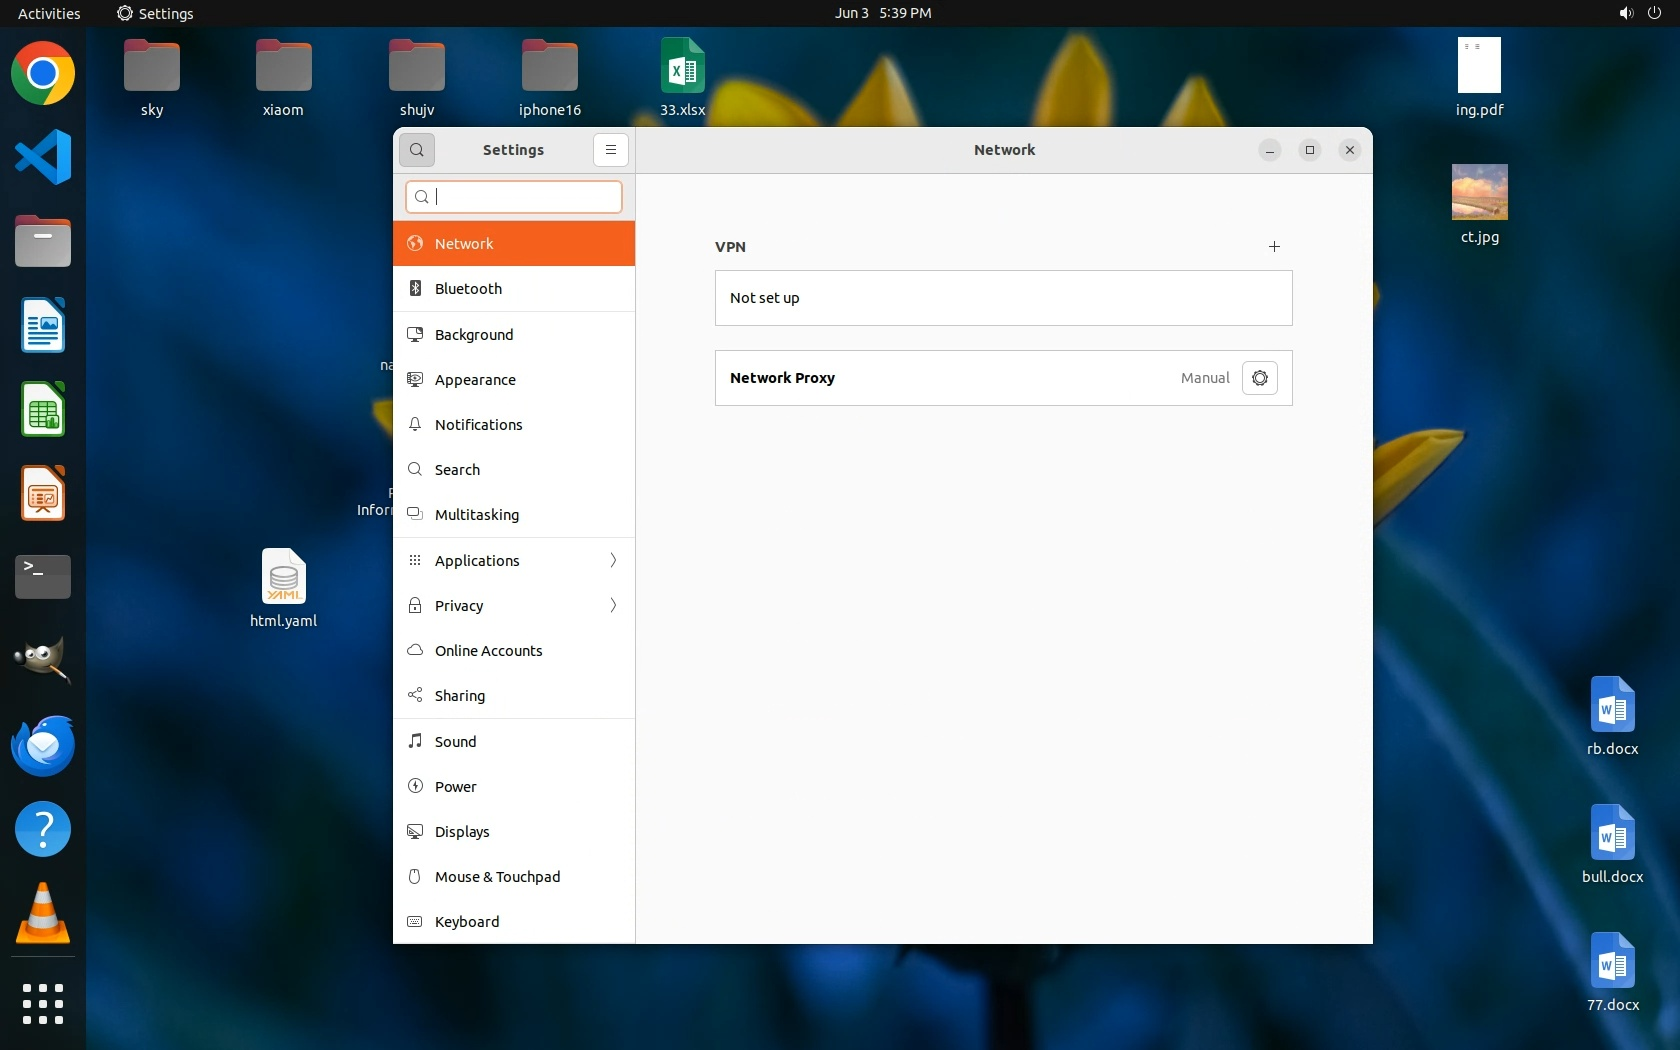Screen dimensions: 1680x1050
Task: Show Applications grid in the dock
Action: click(43, 1003)
